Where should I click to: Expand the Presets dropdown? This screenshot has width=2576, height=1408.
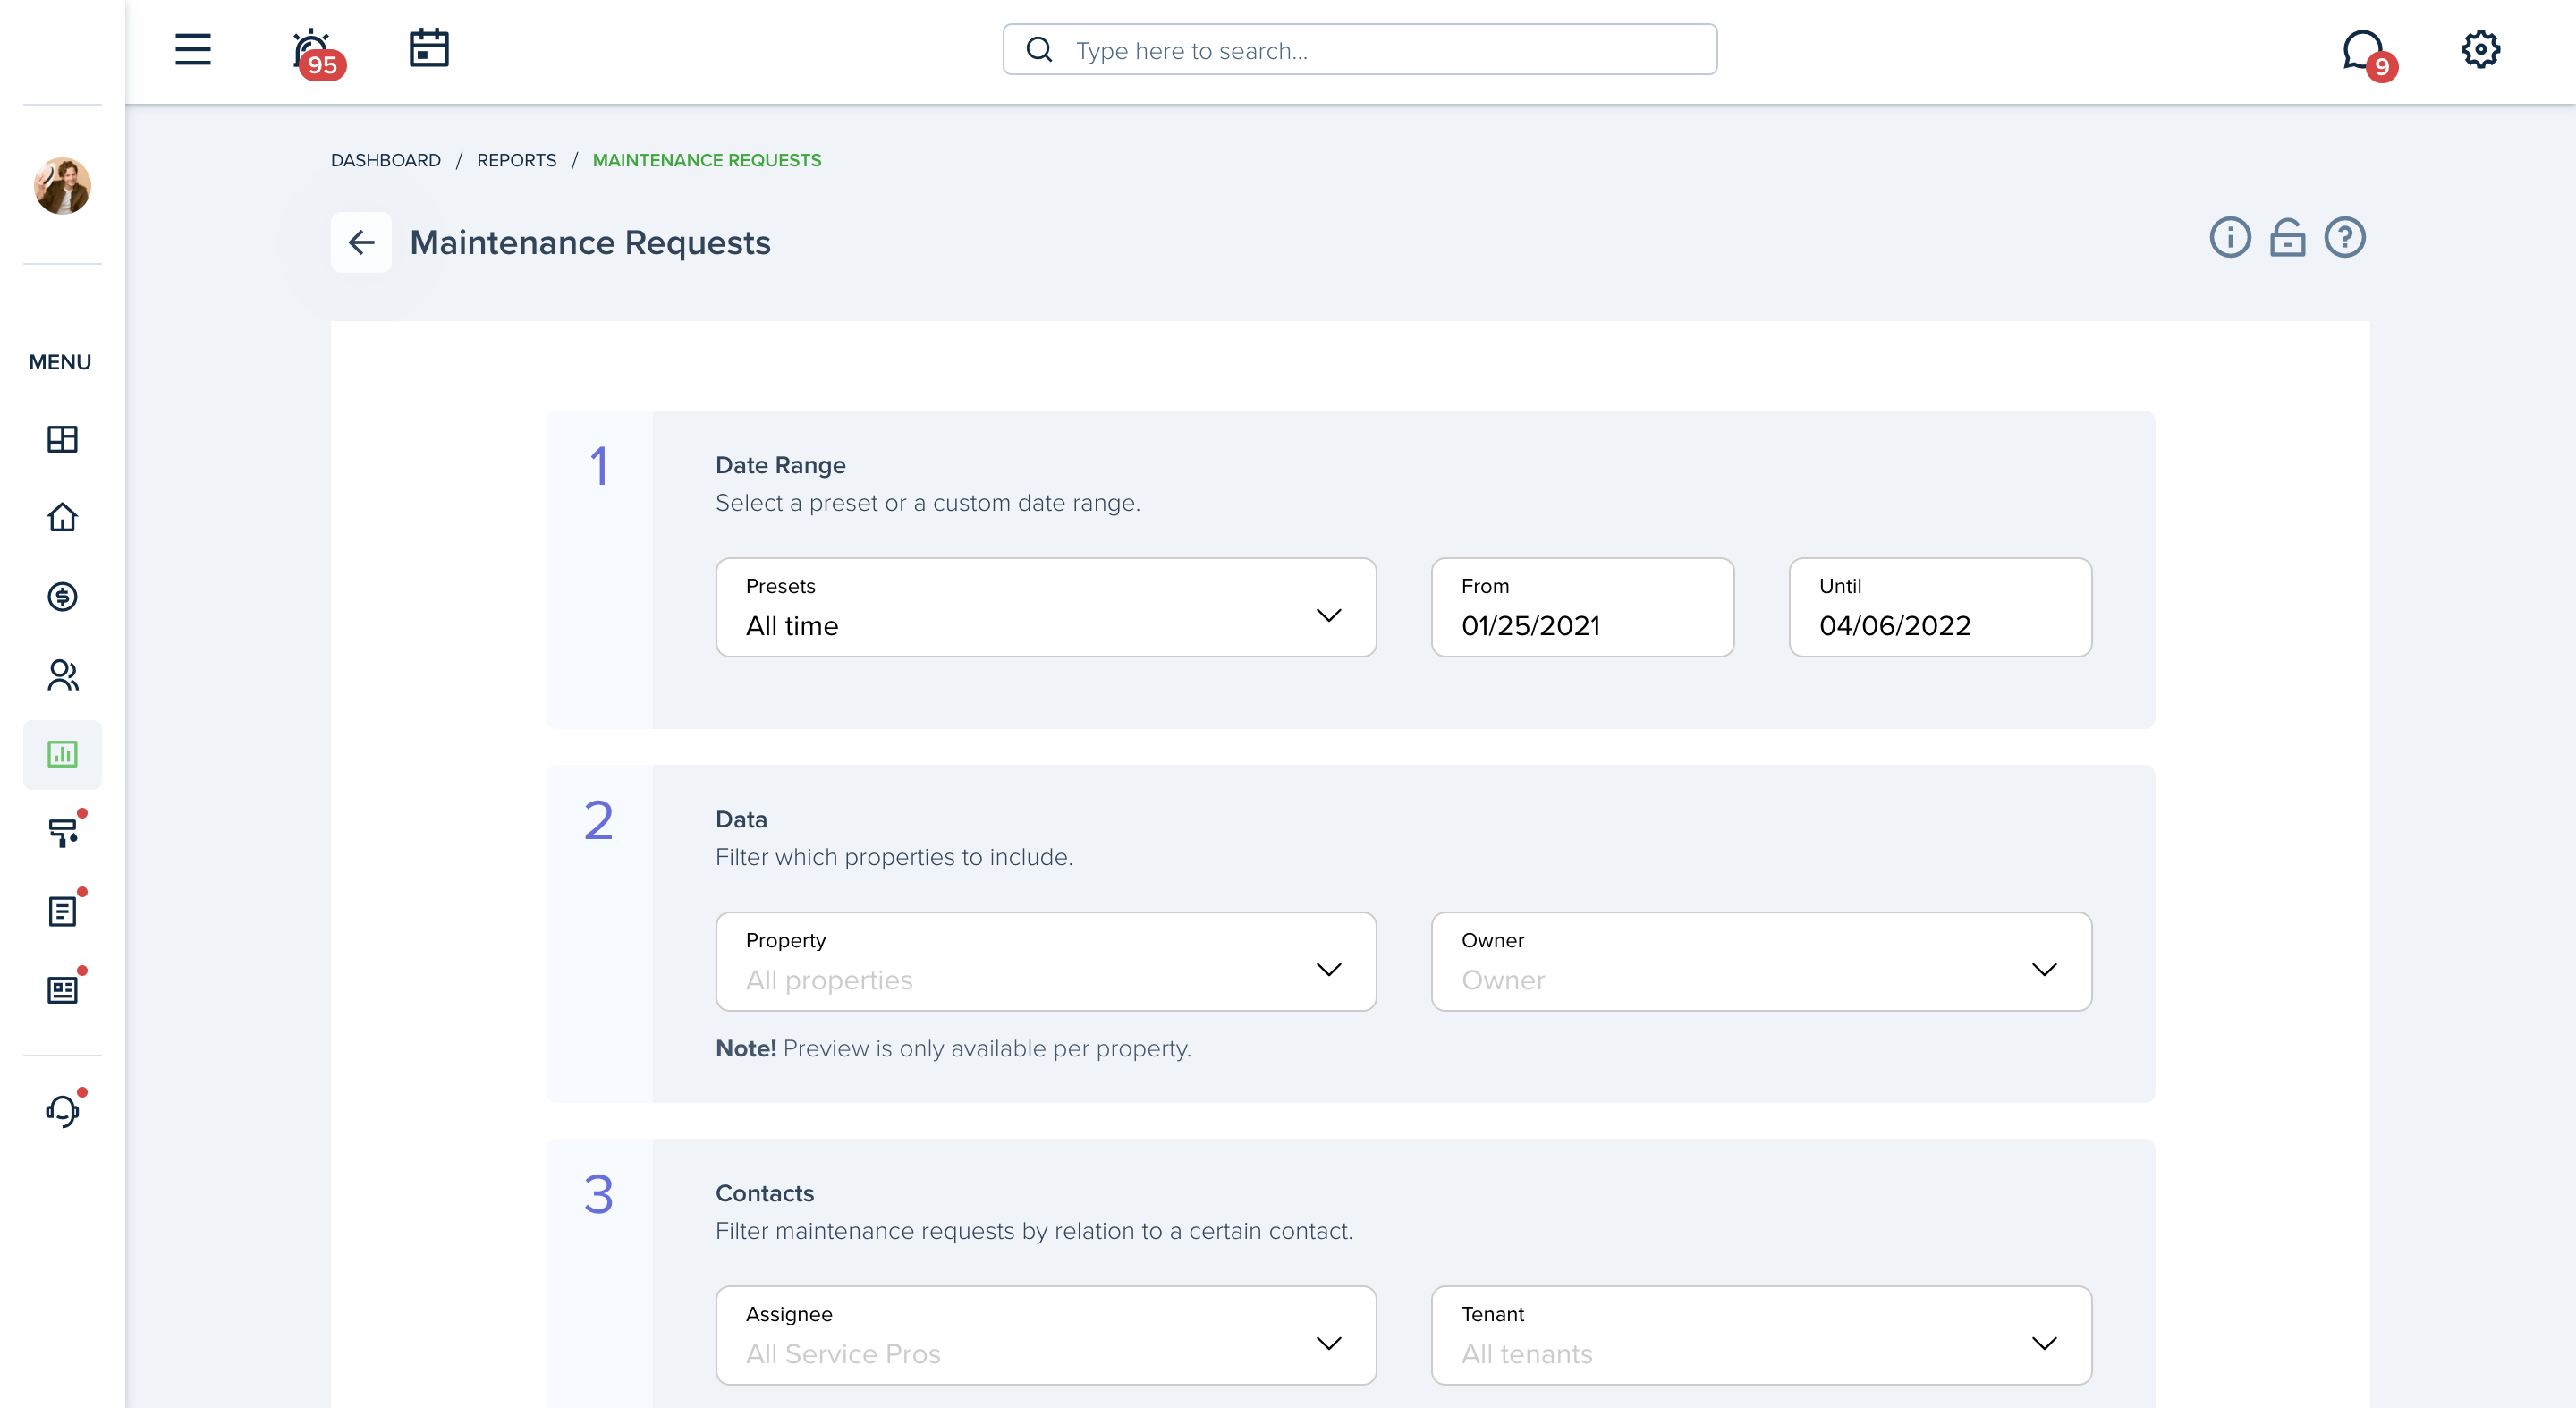coord(1046,607)
